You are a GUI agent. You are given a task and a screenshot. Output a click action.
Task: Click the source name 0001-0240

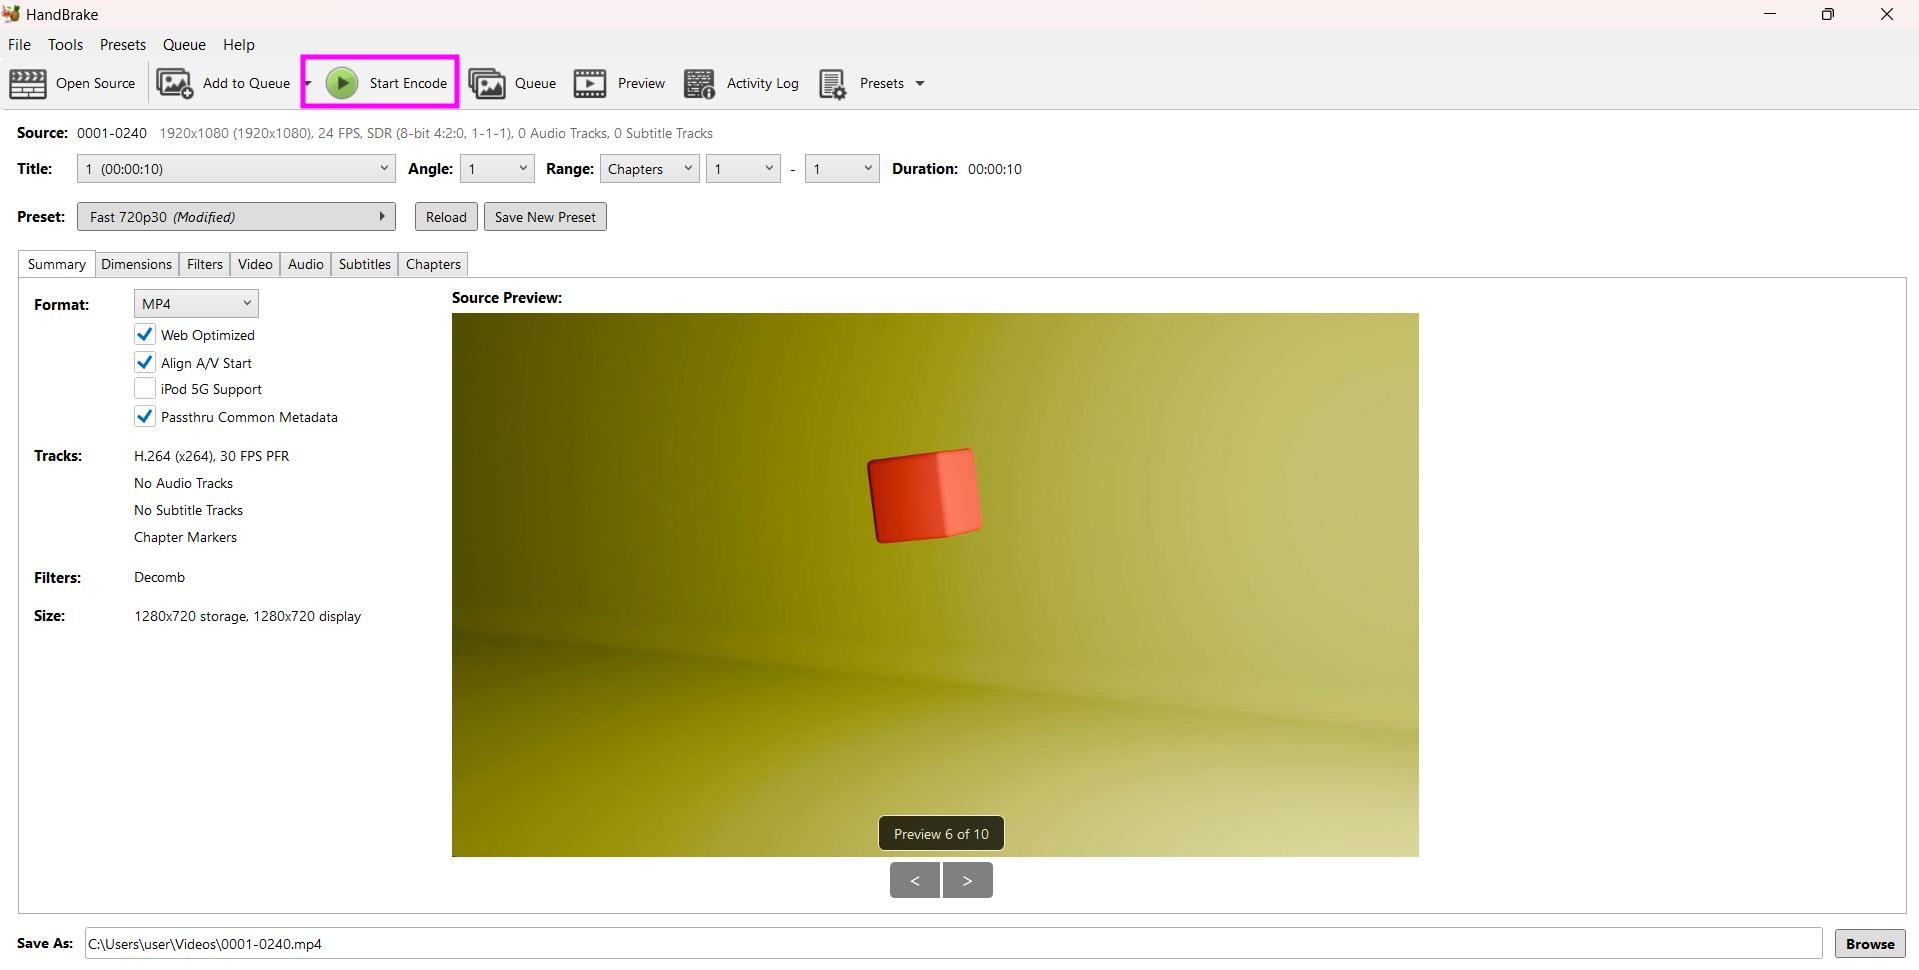[112, 133]
